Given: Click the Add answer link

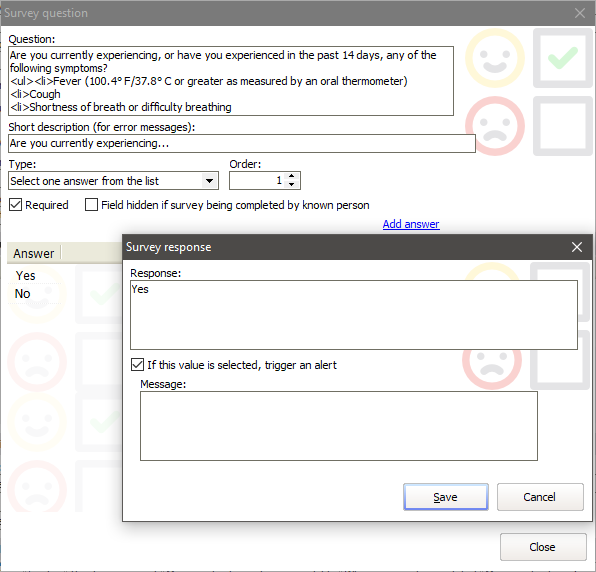Looking at the screenshot, I should click(x=411, y=224).
